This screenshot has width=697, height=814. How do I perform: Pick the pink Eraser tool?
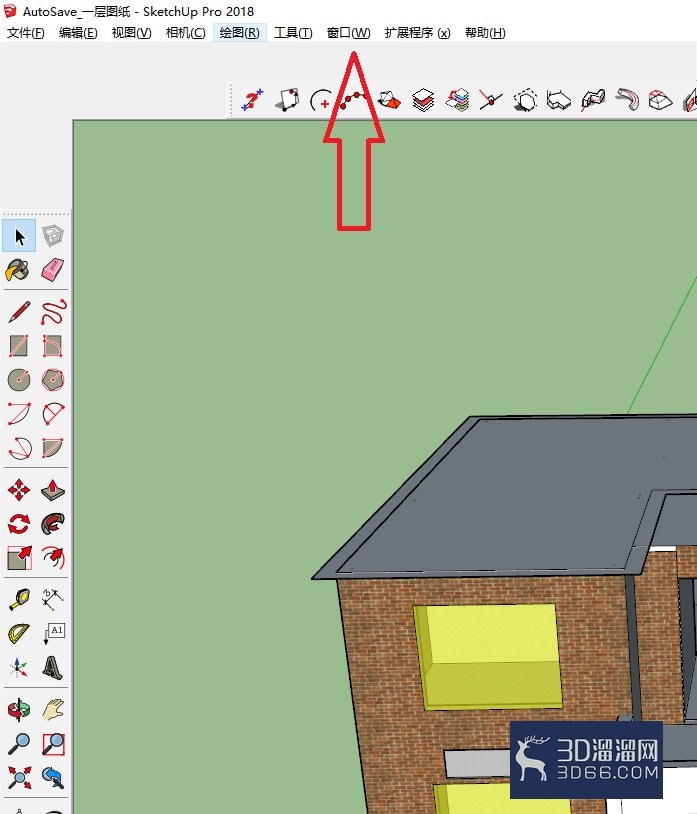pyautogui.click(x=52, y=270)
